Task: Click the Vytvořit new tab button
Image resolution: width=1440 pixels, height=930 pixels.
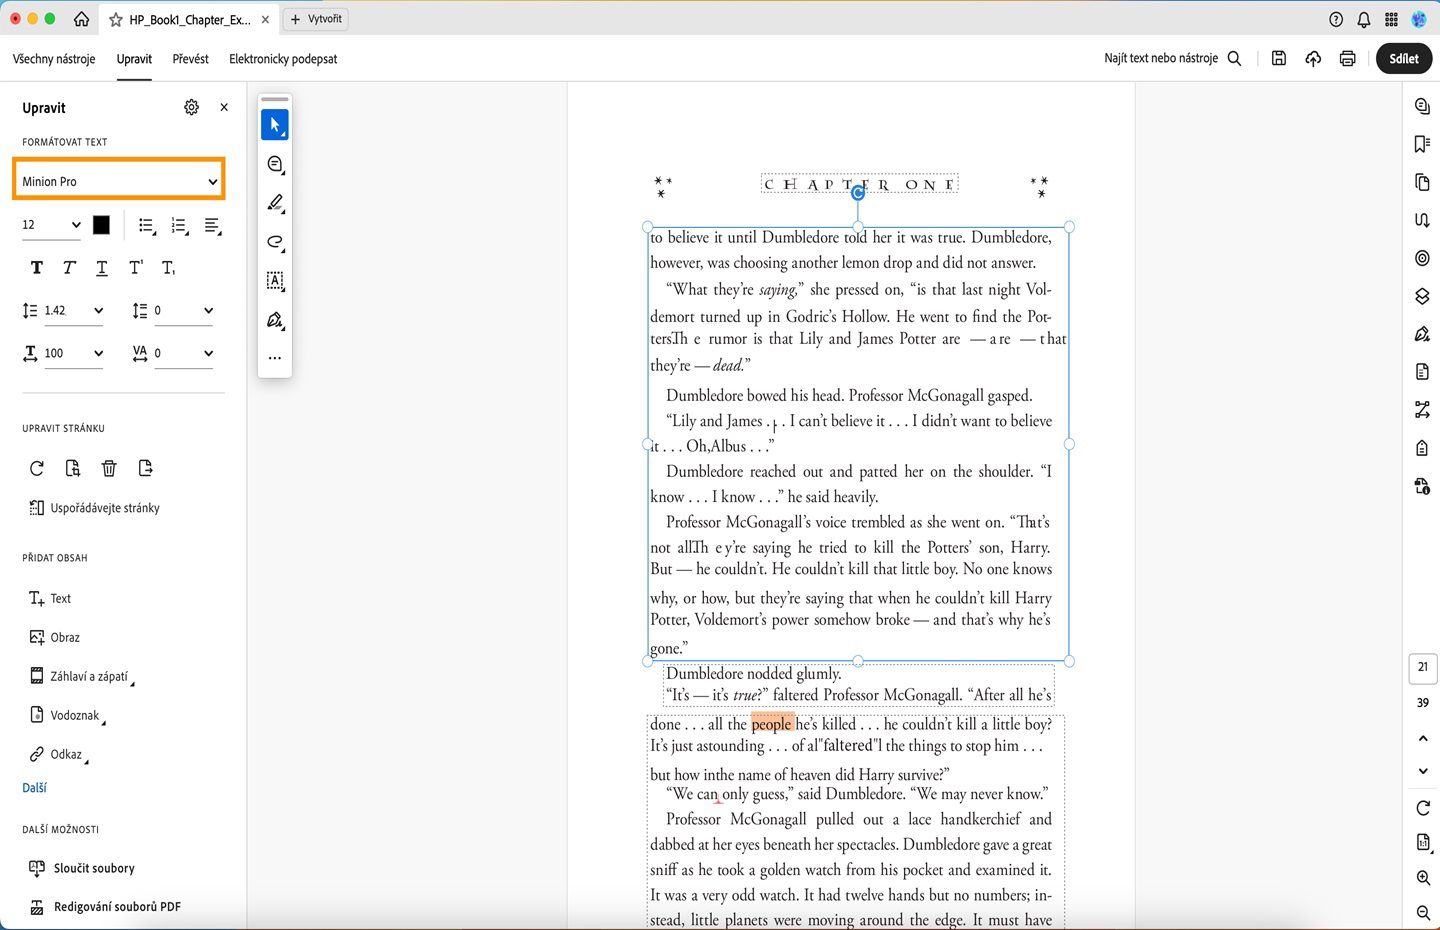Action: pos(317,19)
